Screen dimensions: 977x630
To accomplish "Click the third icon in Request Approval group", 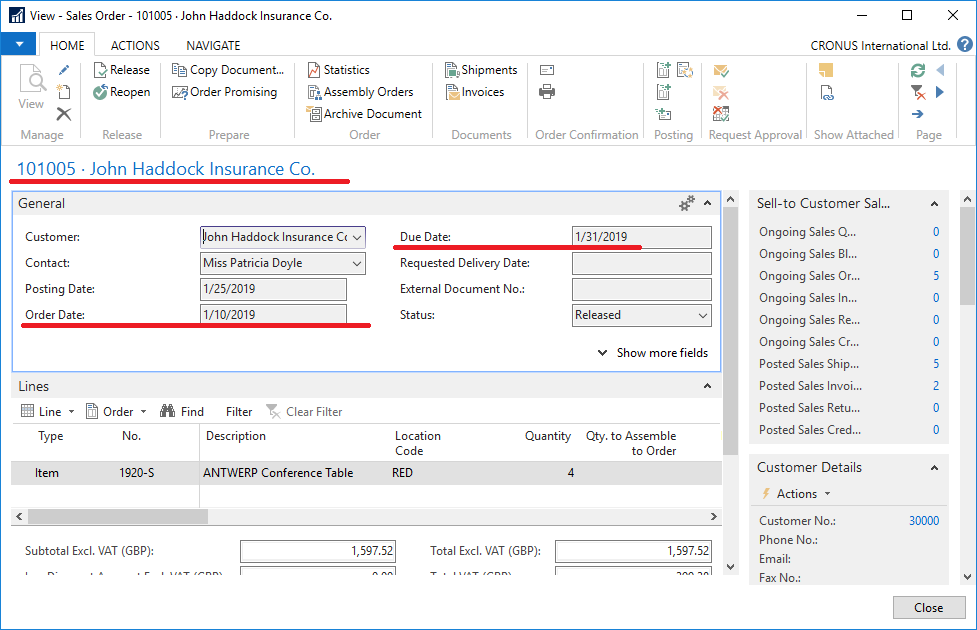I will coord(721,114).
